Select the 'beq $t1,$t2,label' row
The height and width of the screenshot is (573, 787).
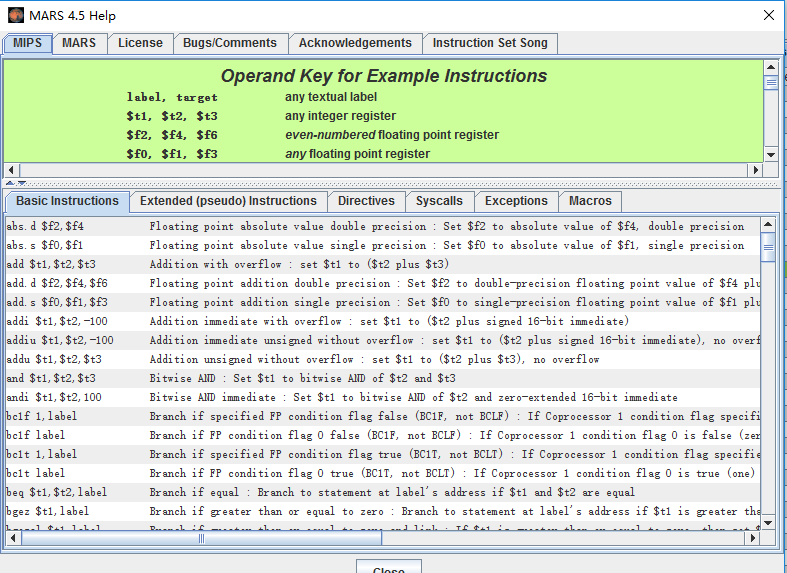382,493
